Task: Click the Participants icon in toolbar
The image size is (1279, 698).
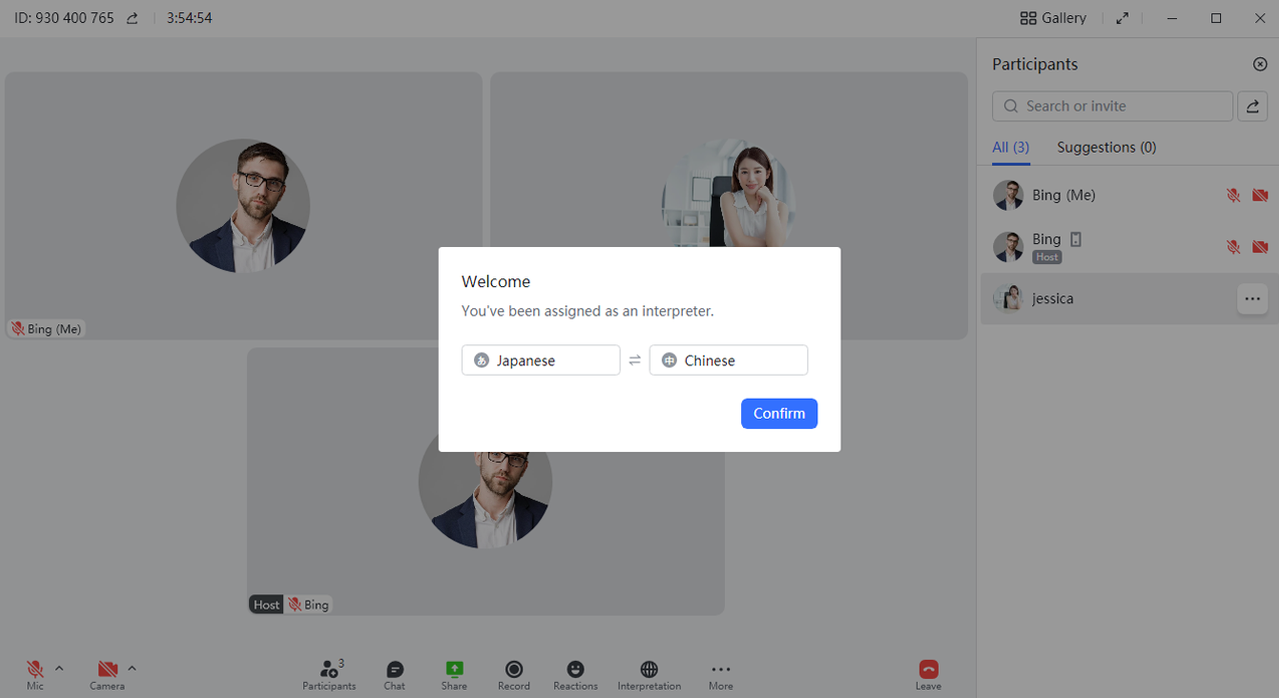Action: pos(329,670)
